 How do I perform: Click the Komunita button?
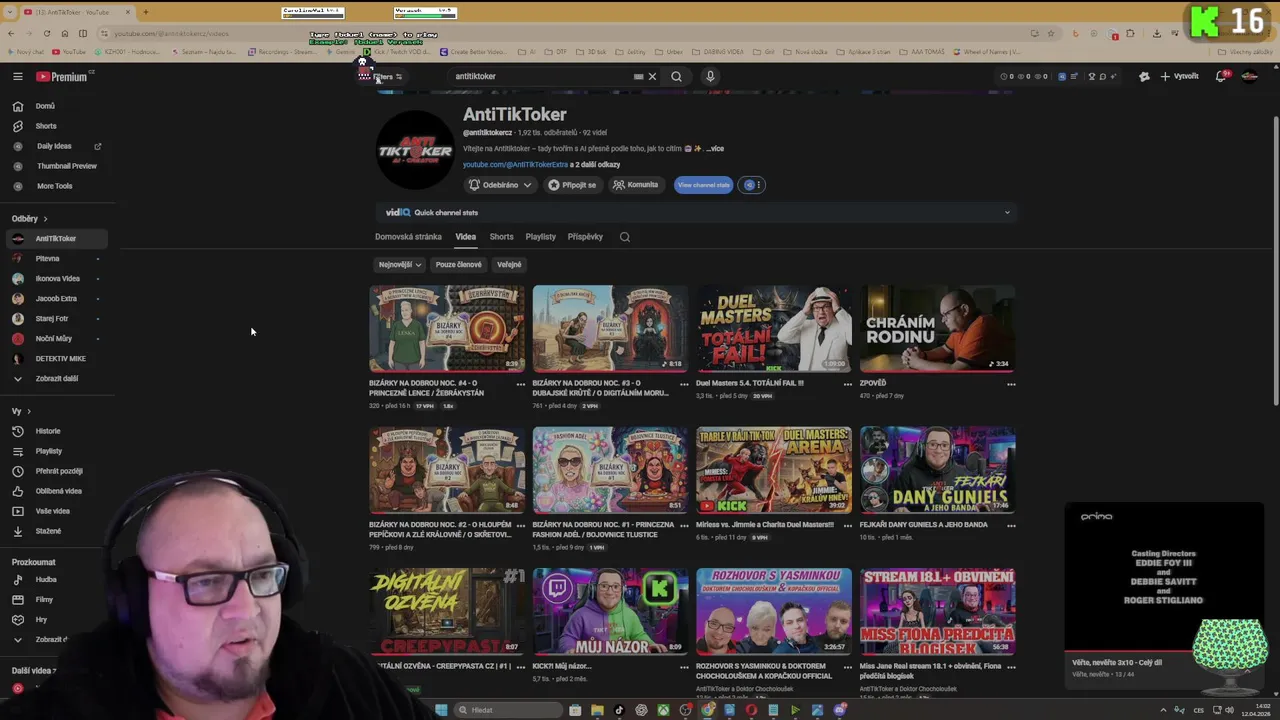pyautogui.click(x=636, y=185)
